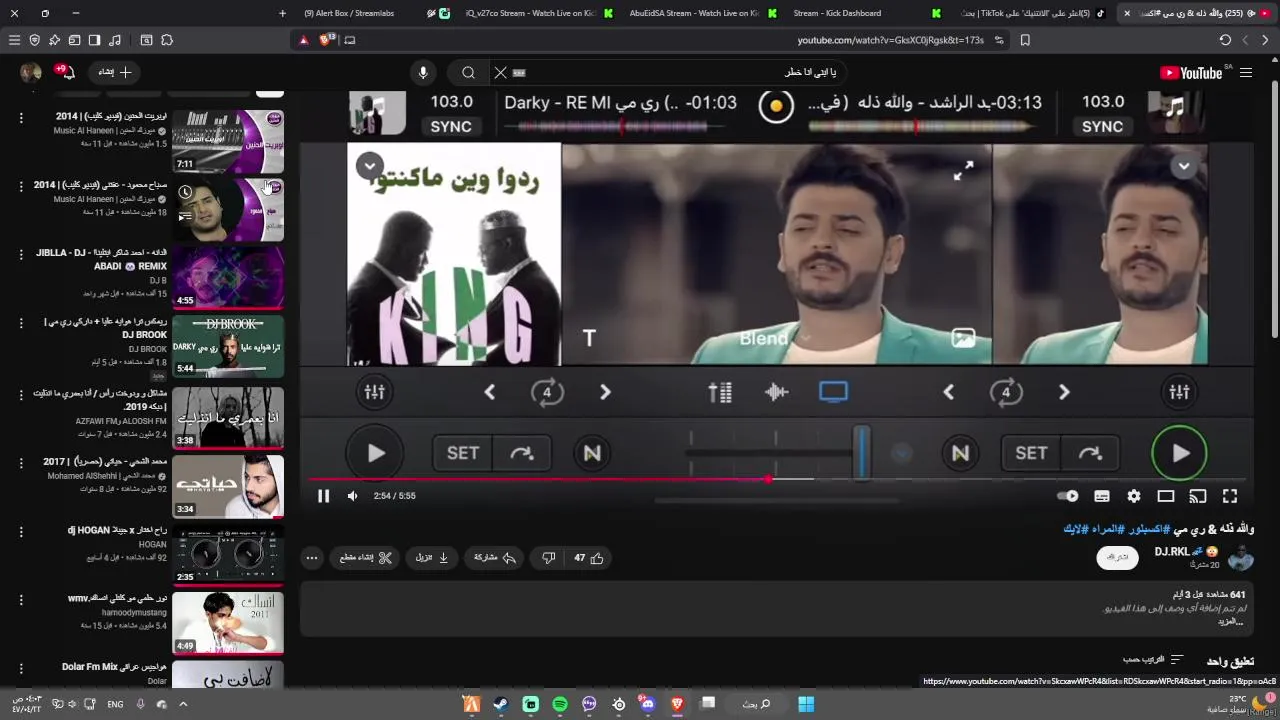Open options for 'Dolar Fm Mix' video
Viewport: 1280px width, 720px height.
pos(21,668)
